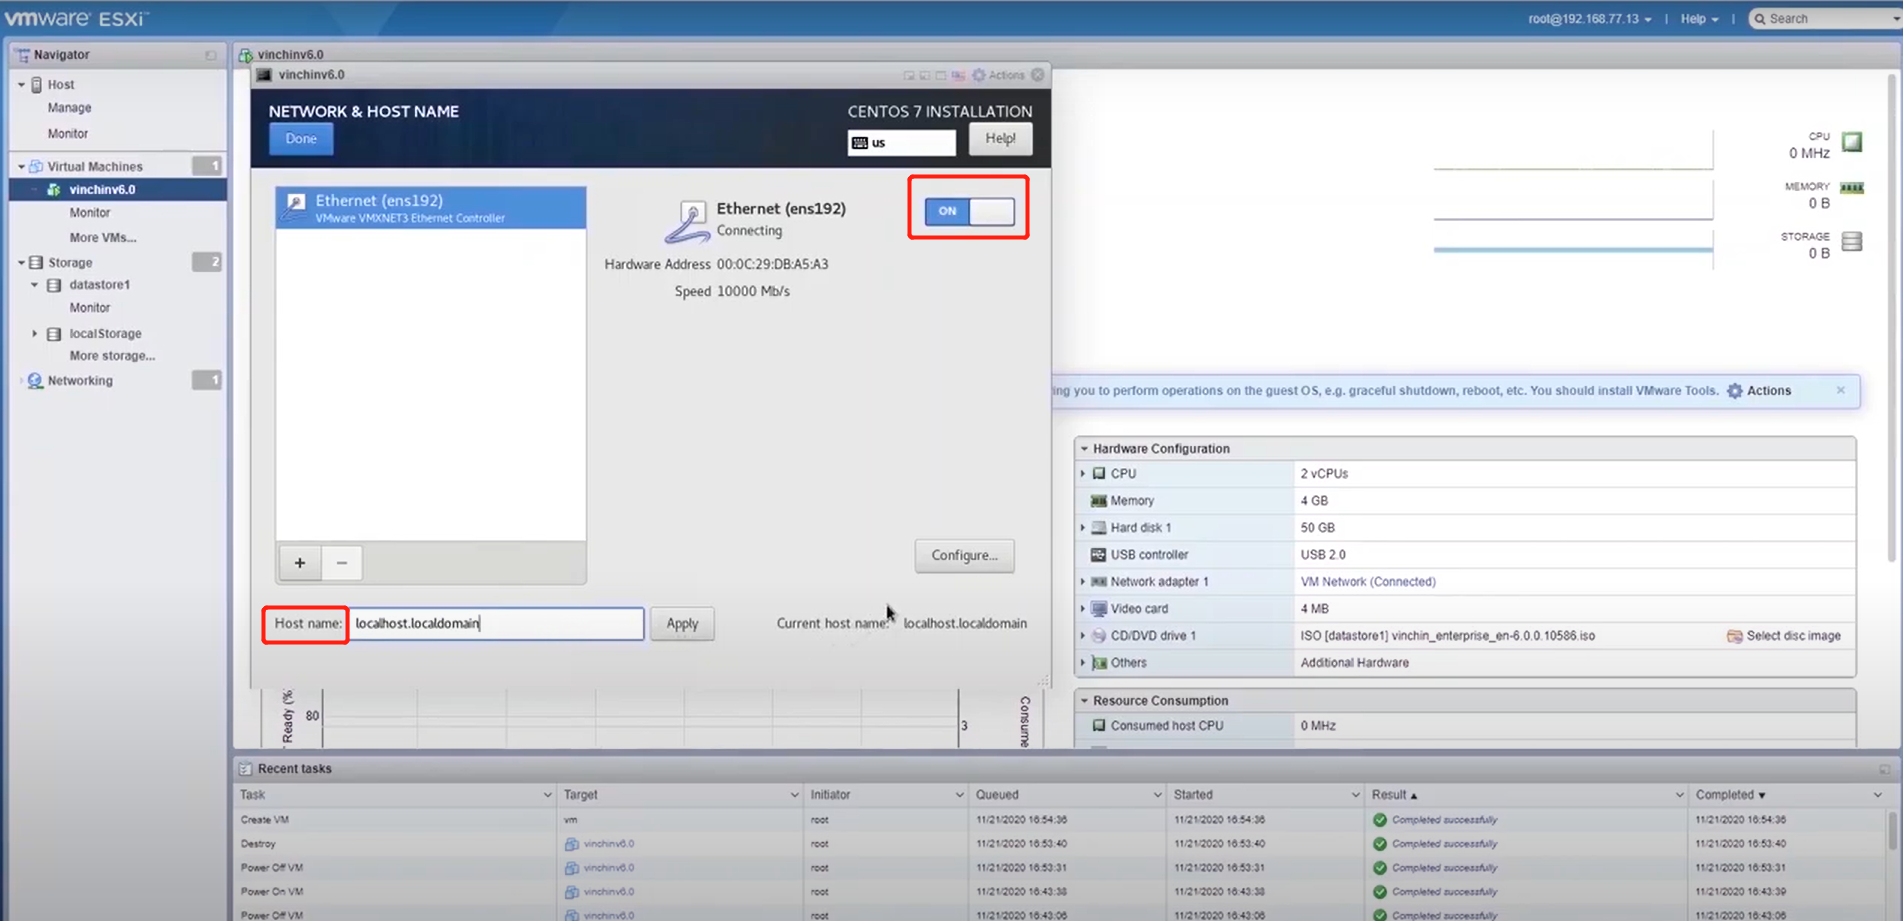Screen dimensions: 1903x921
Task: Open the us keyboard layout selector
Action: click(901, 143)
